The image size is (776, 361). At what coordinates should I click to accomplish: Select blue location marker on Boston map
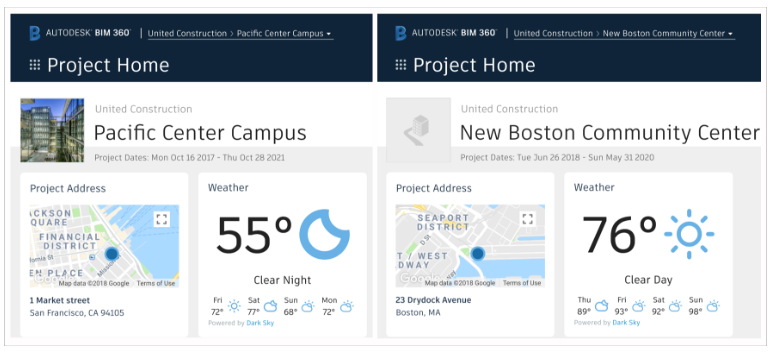478,254
